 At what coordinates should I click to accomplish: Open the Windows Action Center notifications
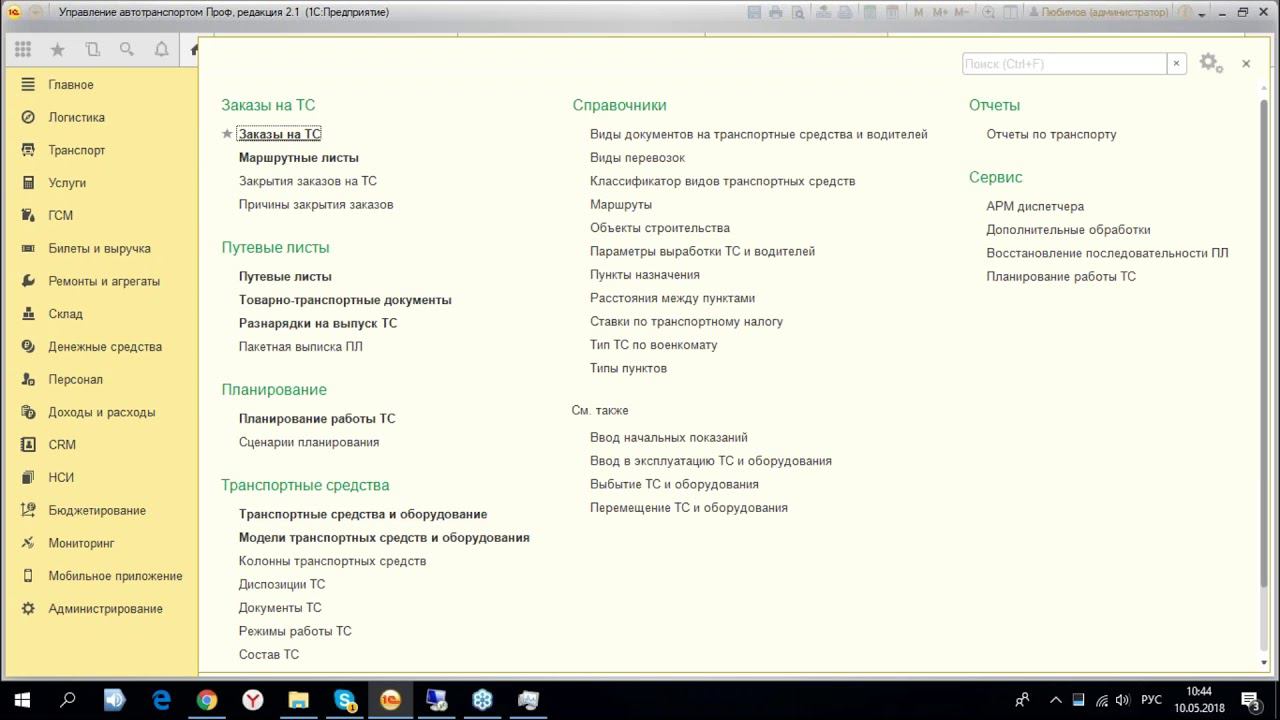point(1250,700)
